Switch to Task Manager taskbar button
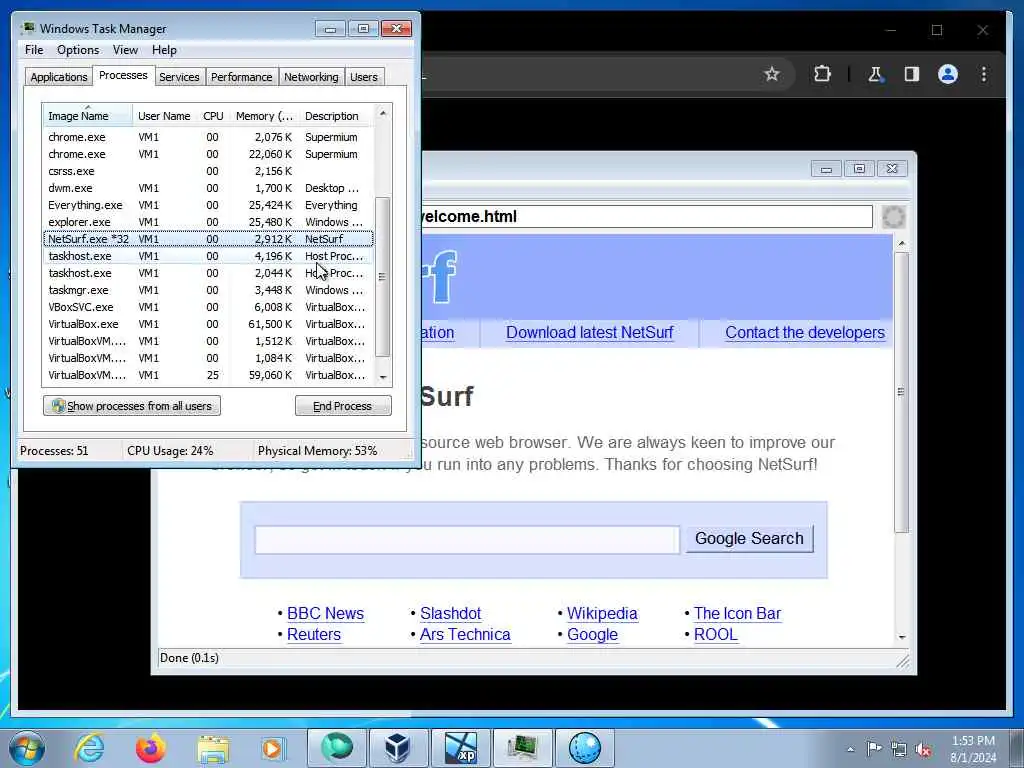The height and width of the screenshot is (768, 1024). (x=522, y=748)
